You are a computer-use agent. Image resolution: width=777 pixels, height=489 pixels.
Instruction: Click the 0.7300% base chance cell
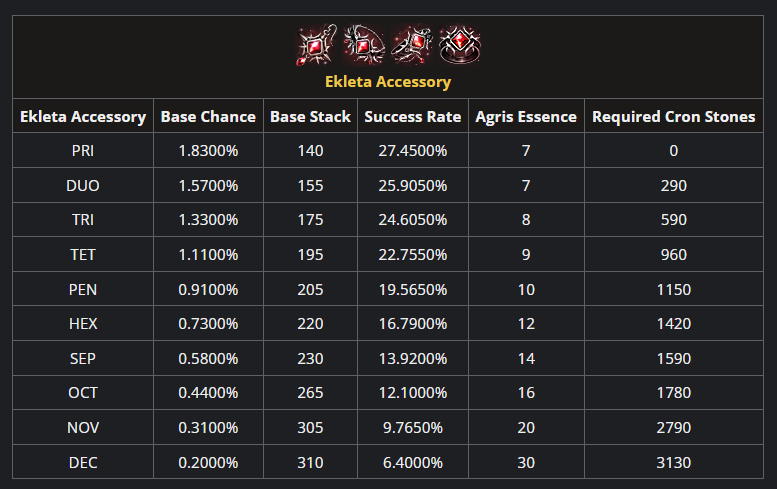click(x=208, y=324)
